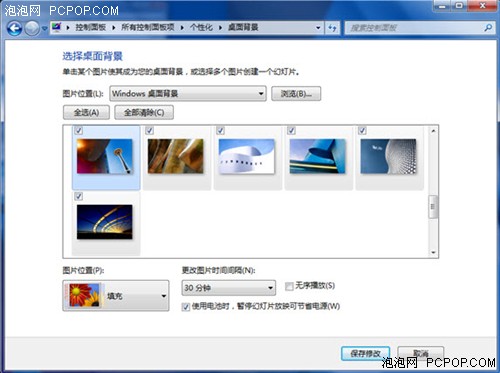Open the 图片位置(L) Windows 桌面背景 combo box
The width and height of the screenshot is (500, 373).
[188, 94]
